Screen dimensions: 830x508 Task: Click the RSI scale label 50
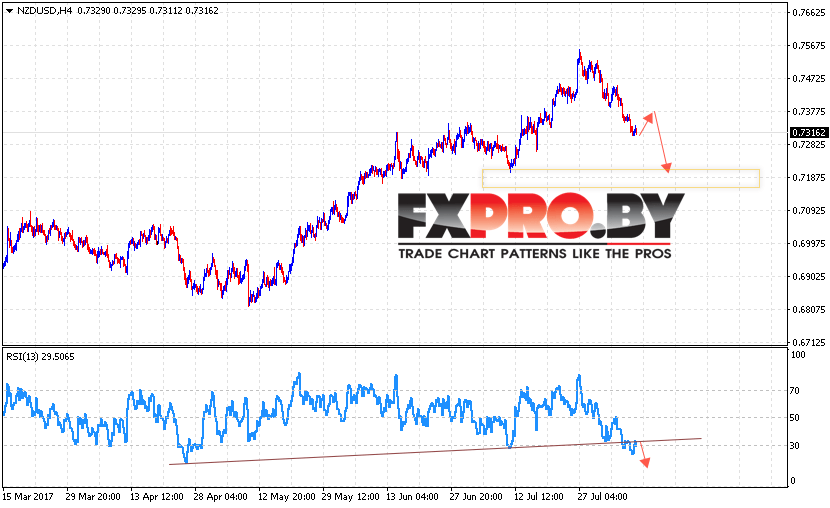coord(795,418)
